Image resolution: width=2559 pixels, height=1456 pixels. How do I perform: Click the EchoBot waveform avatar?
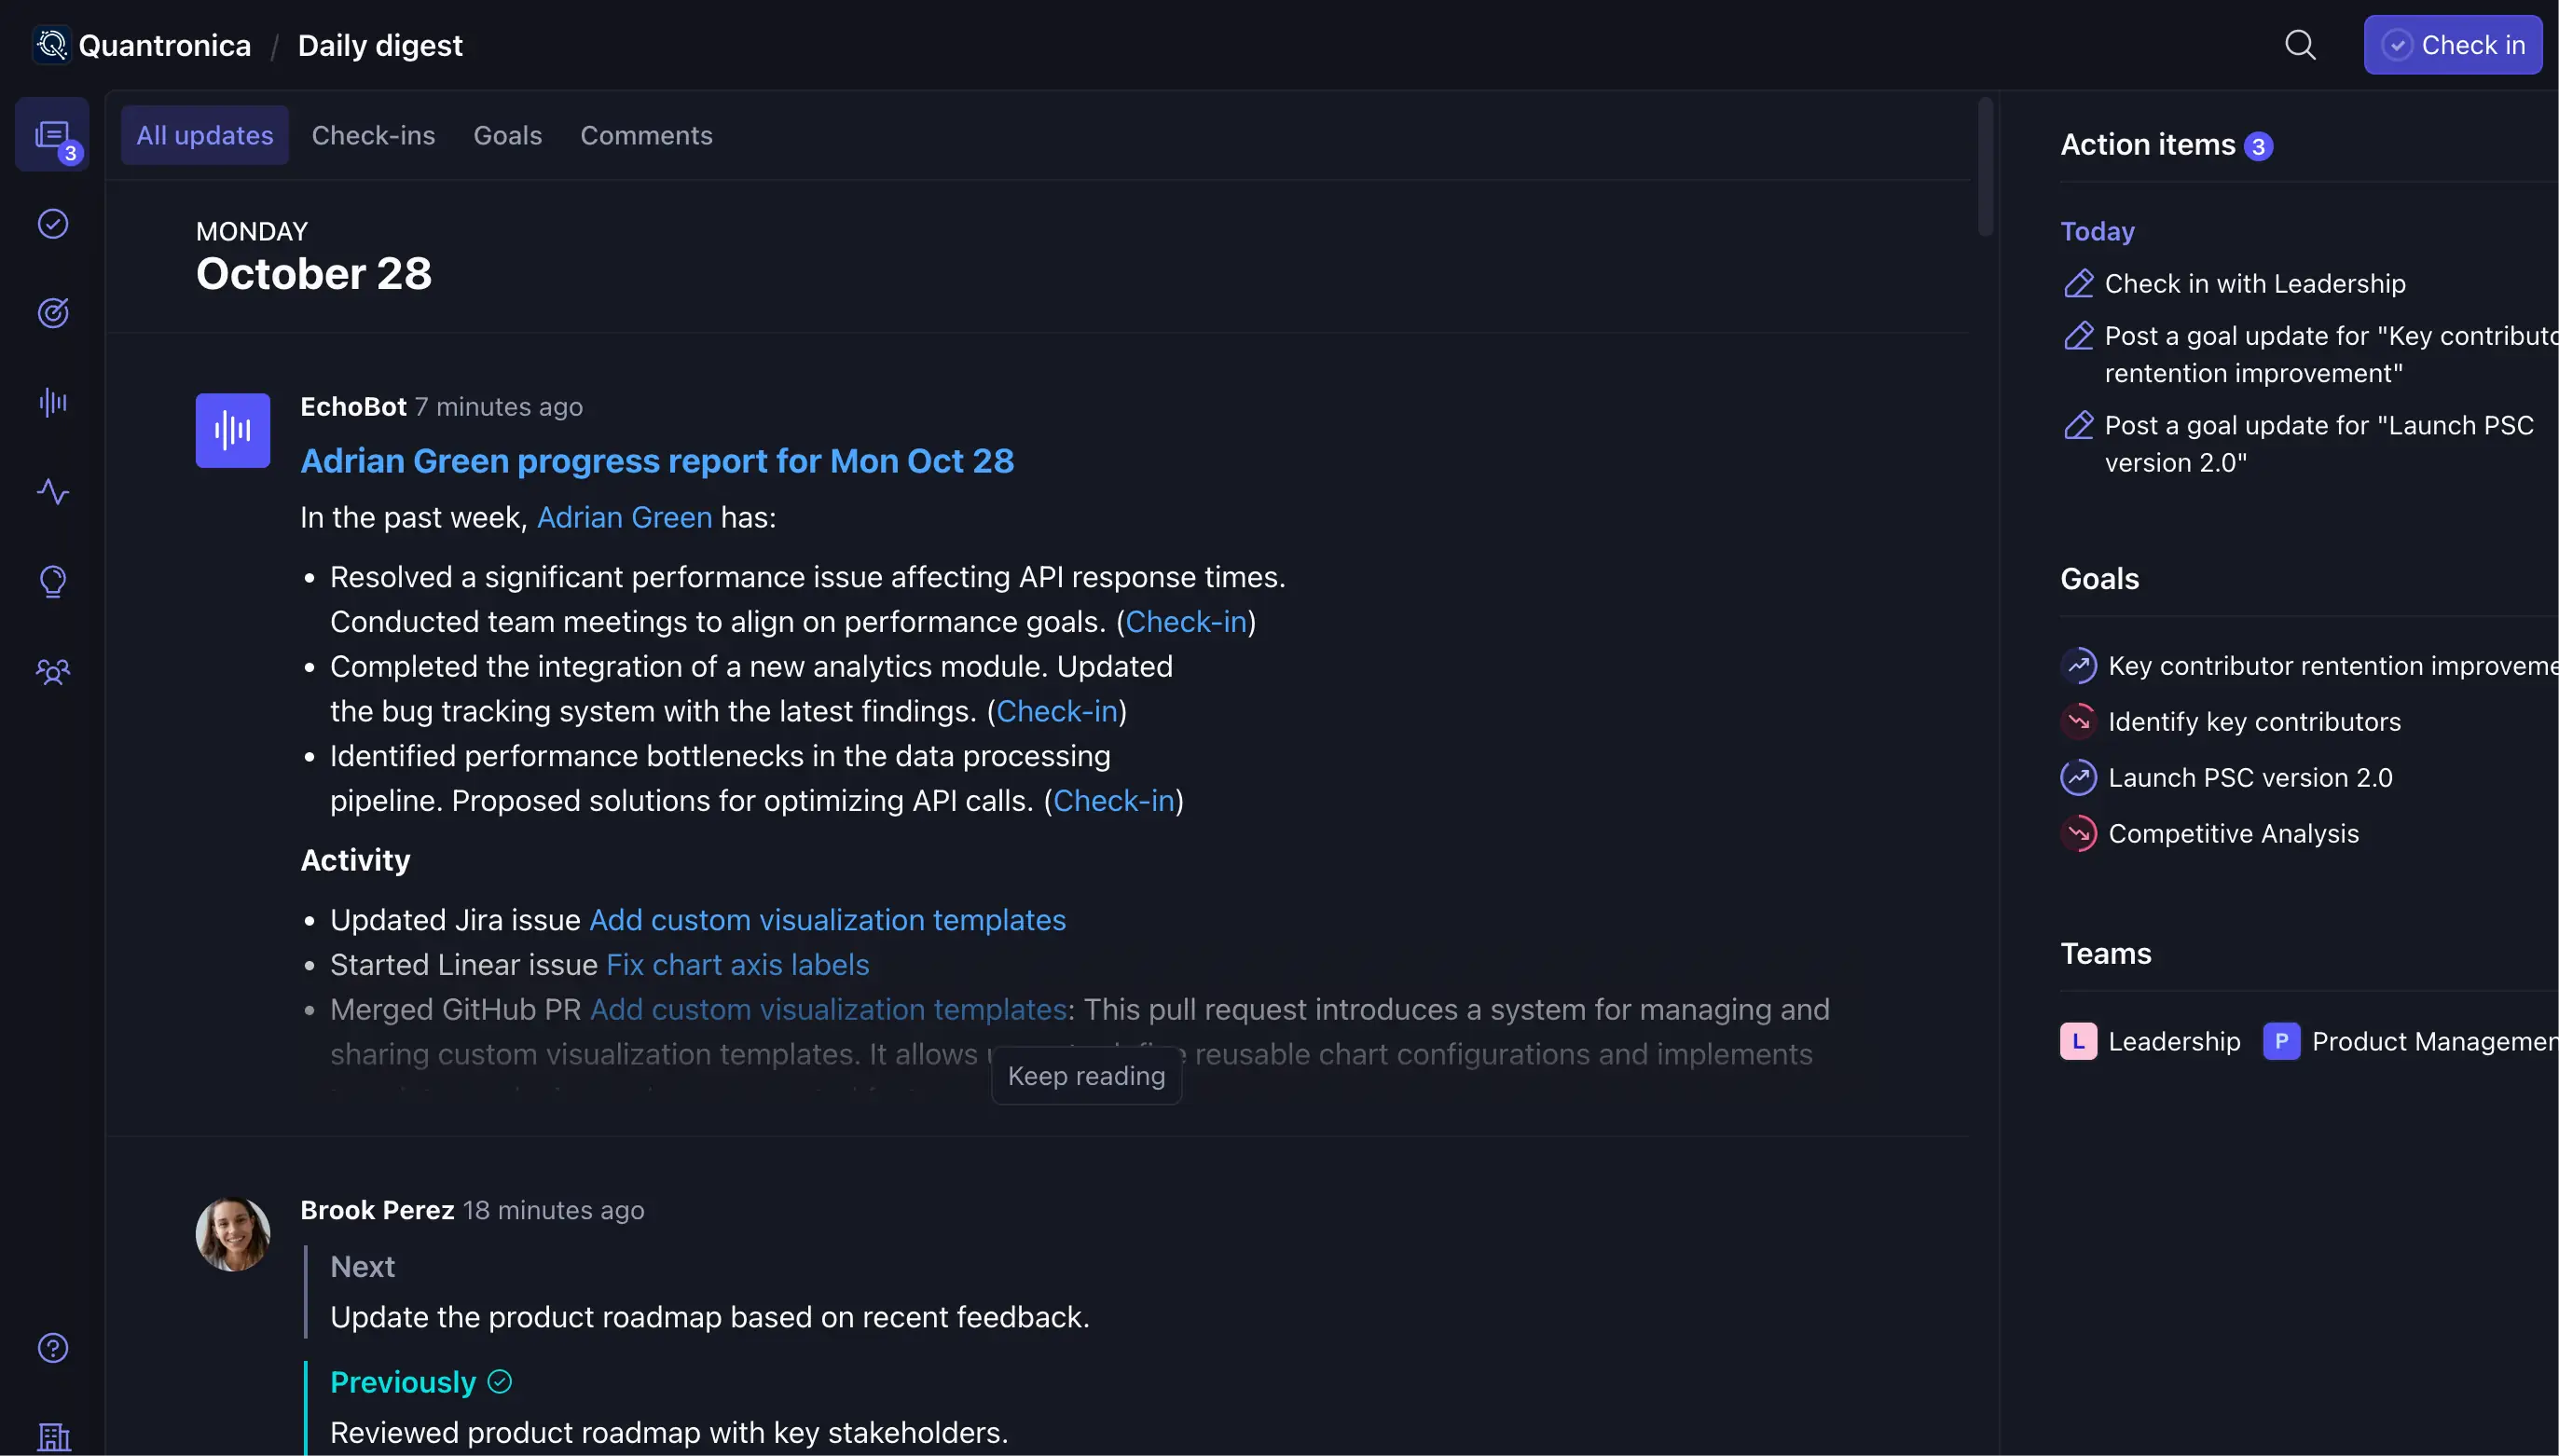coord(232,430)
